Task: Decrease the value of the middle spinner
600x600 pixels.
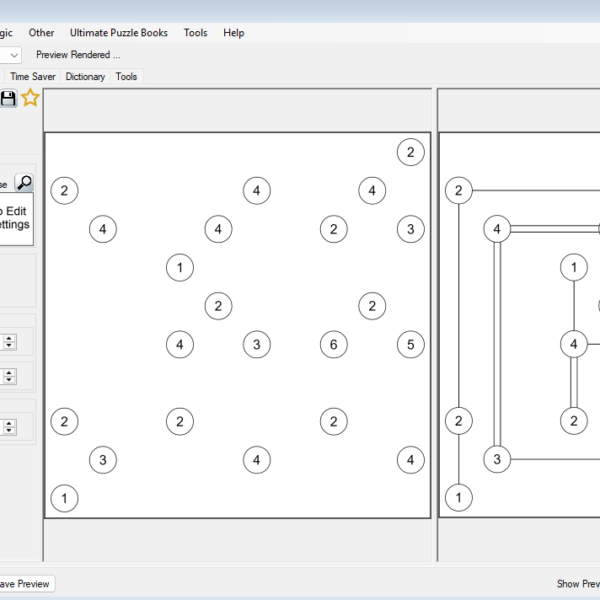Action: 9,381
